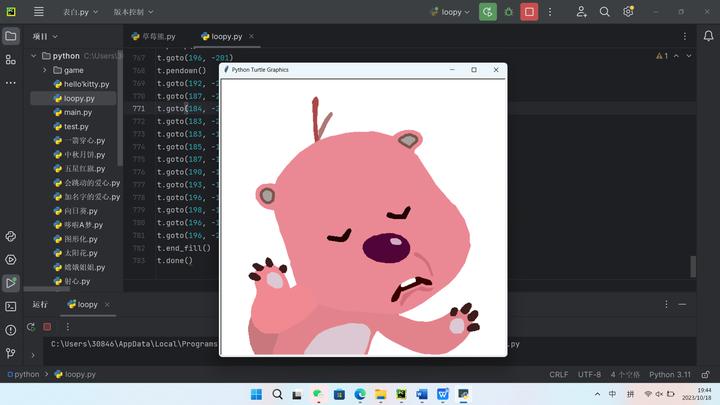Open IDE settings gear

pos(628,12)
